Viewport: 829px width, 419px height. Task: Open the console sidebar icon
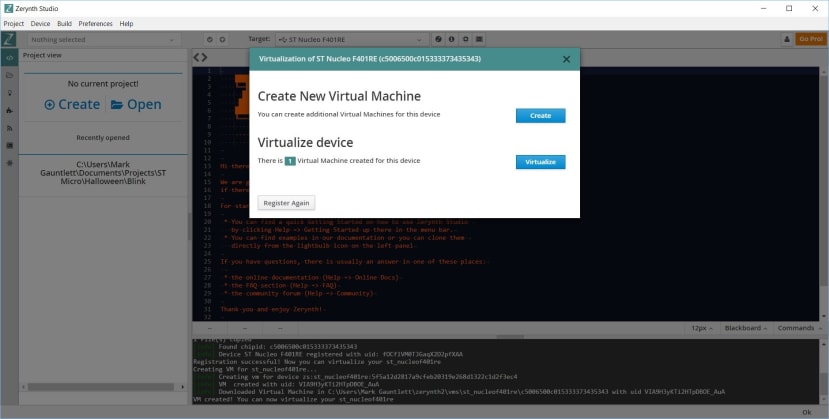9,145
